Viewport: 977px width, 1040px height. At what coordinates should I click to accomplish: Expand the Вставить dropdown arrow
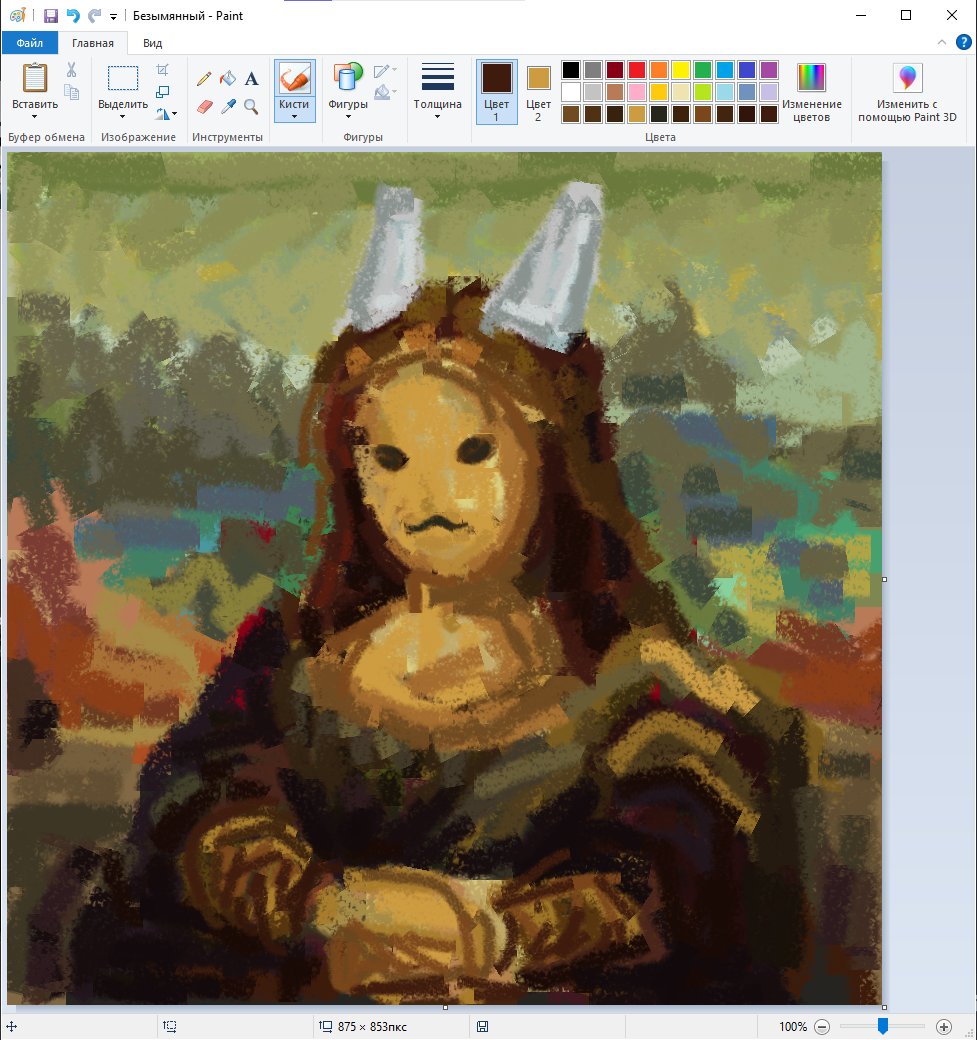pos(34,117)
